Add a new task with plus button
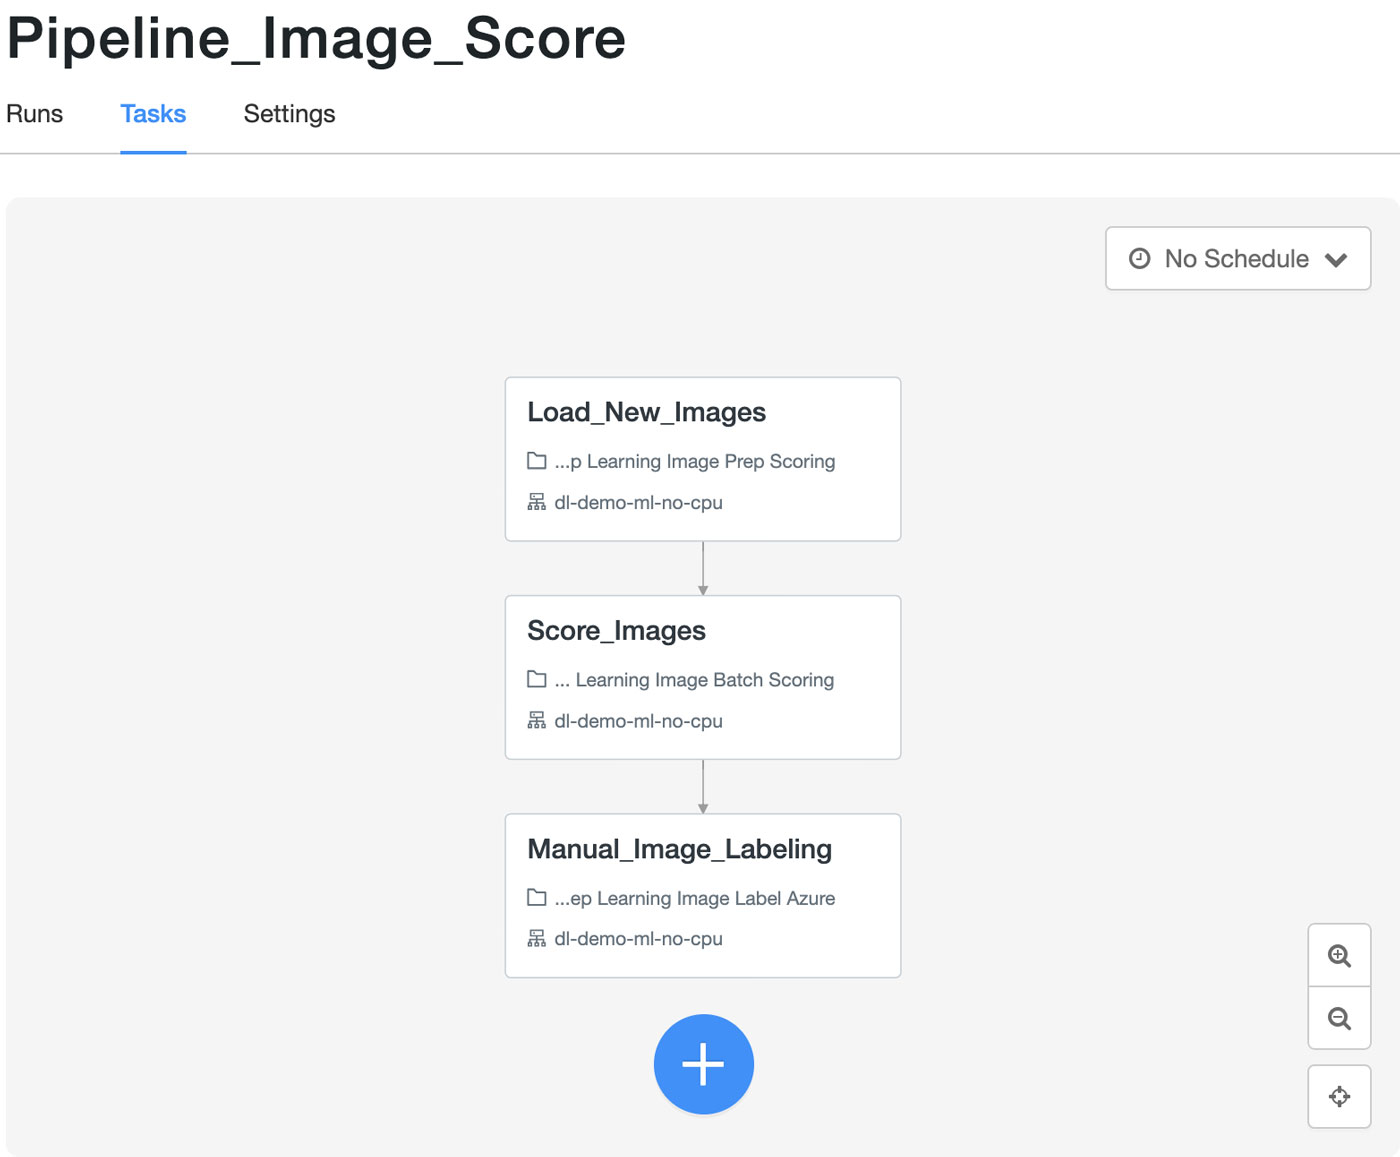 (703, 1064)
